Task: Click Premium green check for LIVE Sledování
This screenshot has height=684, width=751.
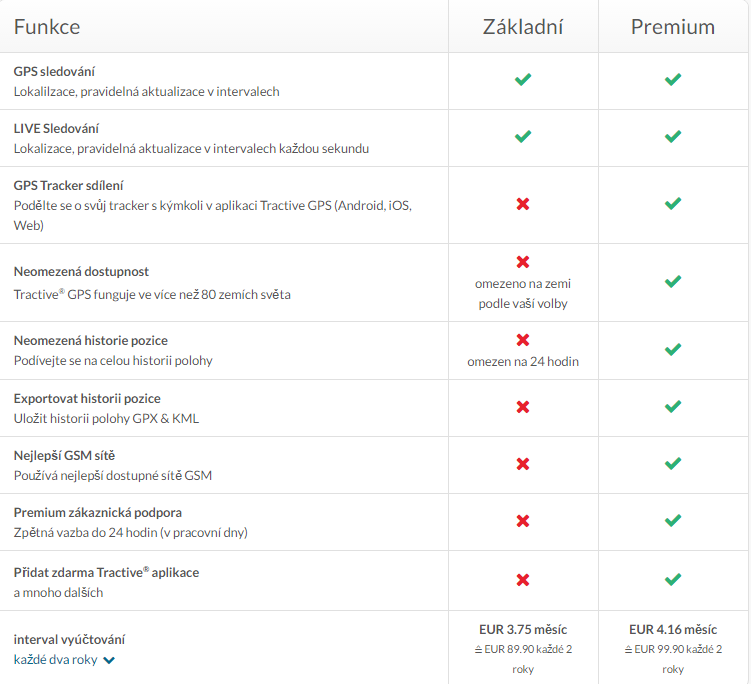Action: coord(673,136)
